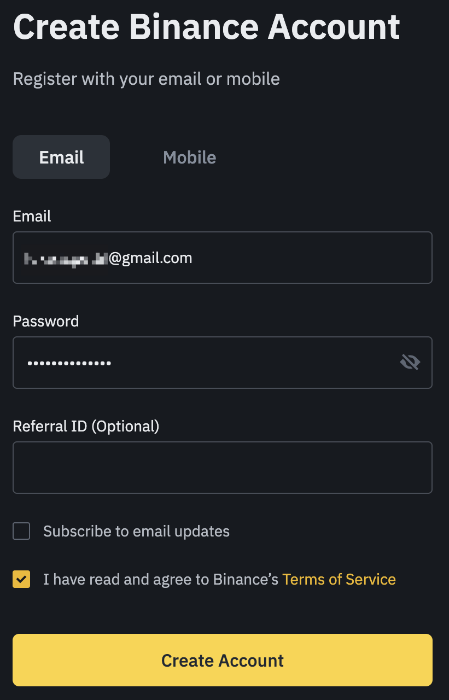This screenshot has height=700, width=449.
Task: Click the masked password dots
Action: click(x=69, y=363)
